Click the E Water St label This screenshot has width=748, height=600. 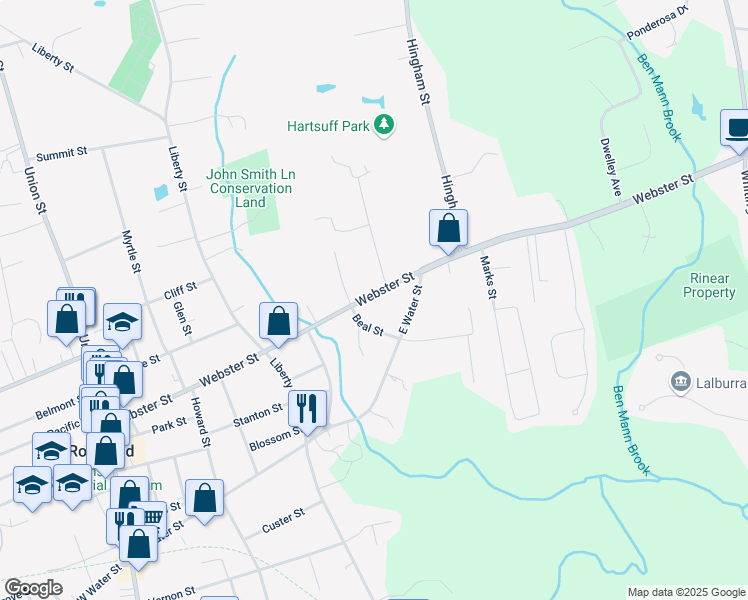pos(411,310)
